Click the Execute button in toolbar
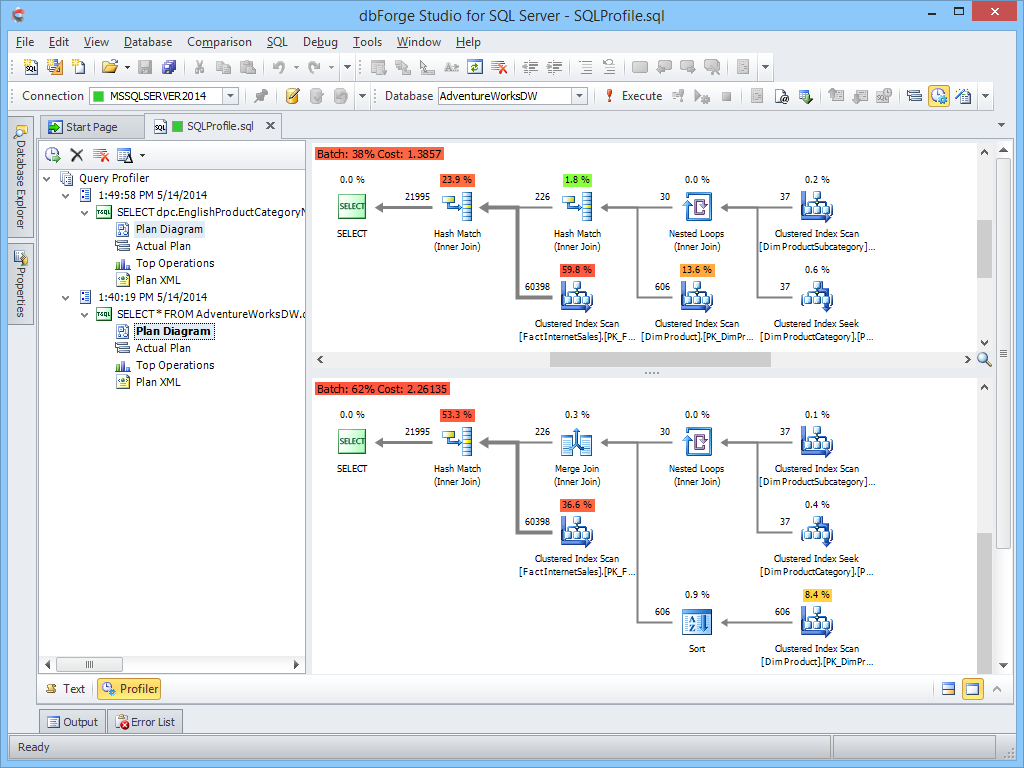This screenshot has height=768, width=1024. 633,96
